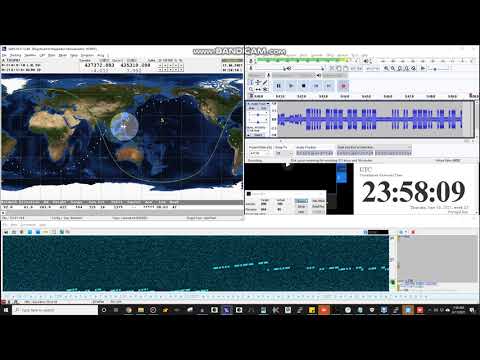Viewport: 480px width, 360px height.
Task: Select the Audacity Zoom (magnifier) tool
Action: tap(251, 89)
